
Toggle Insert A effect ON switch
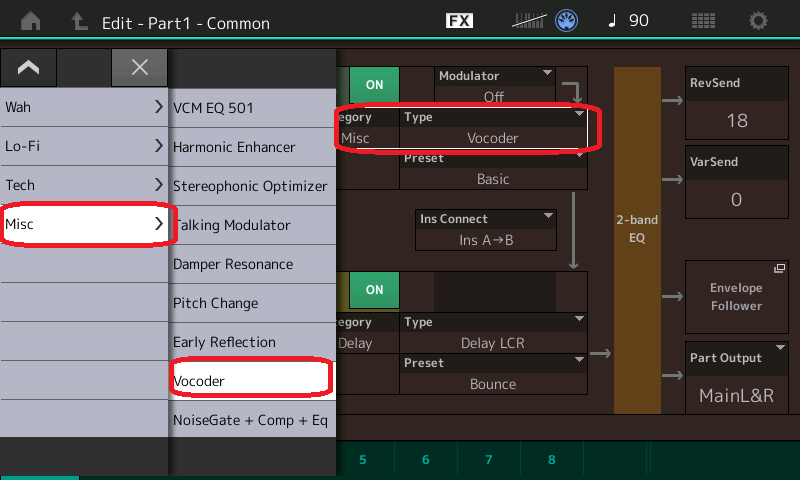(374, 85)
